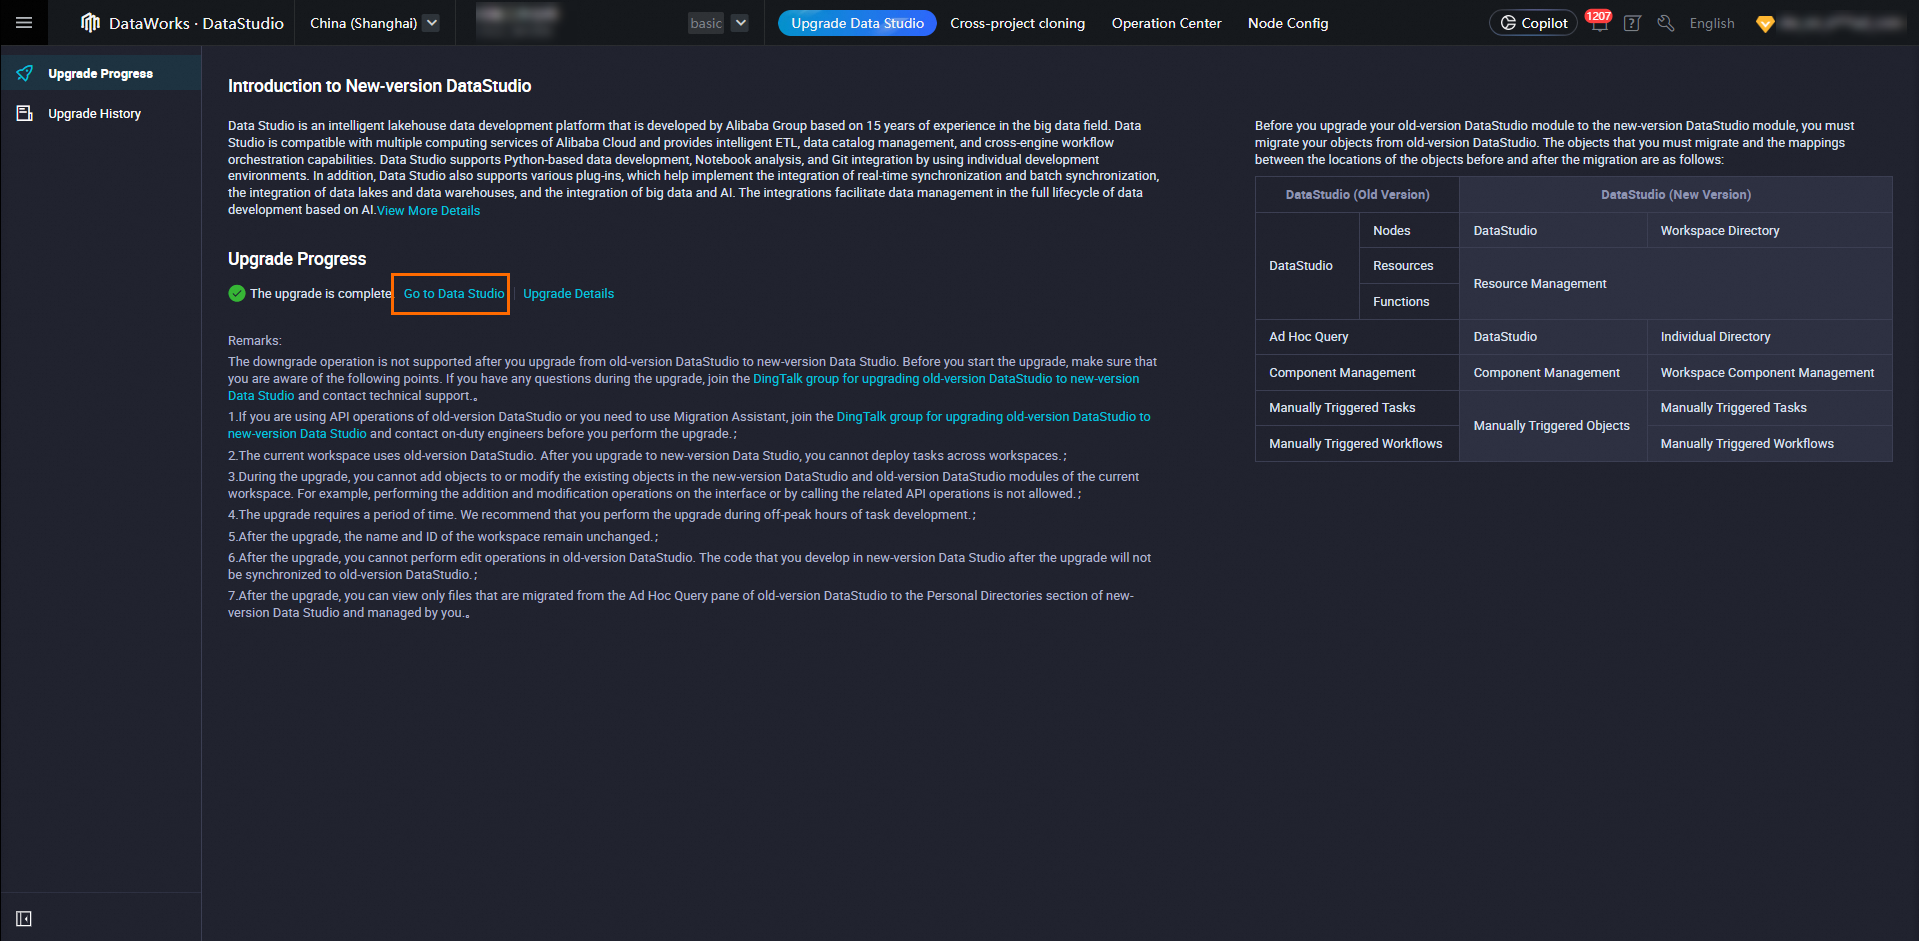Click the DataWorks logo icon
1919x941 pixels.
click(x=90, y=23)
